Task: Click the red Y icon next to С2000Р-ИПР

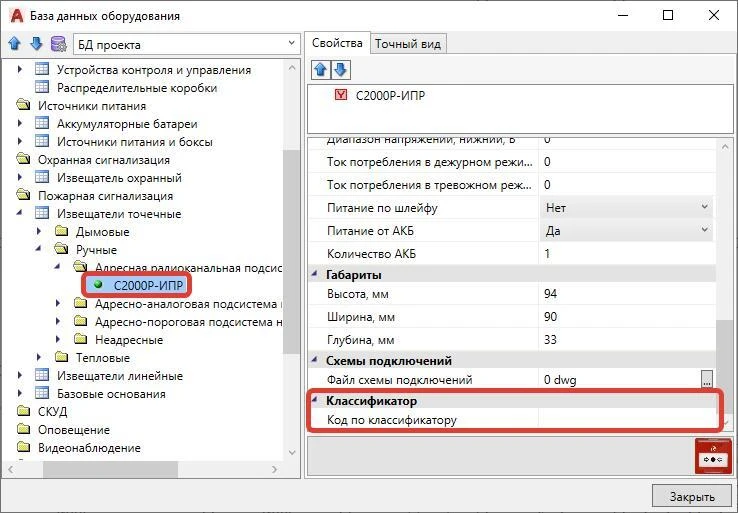Action: (343, 96)
